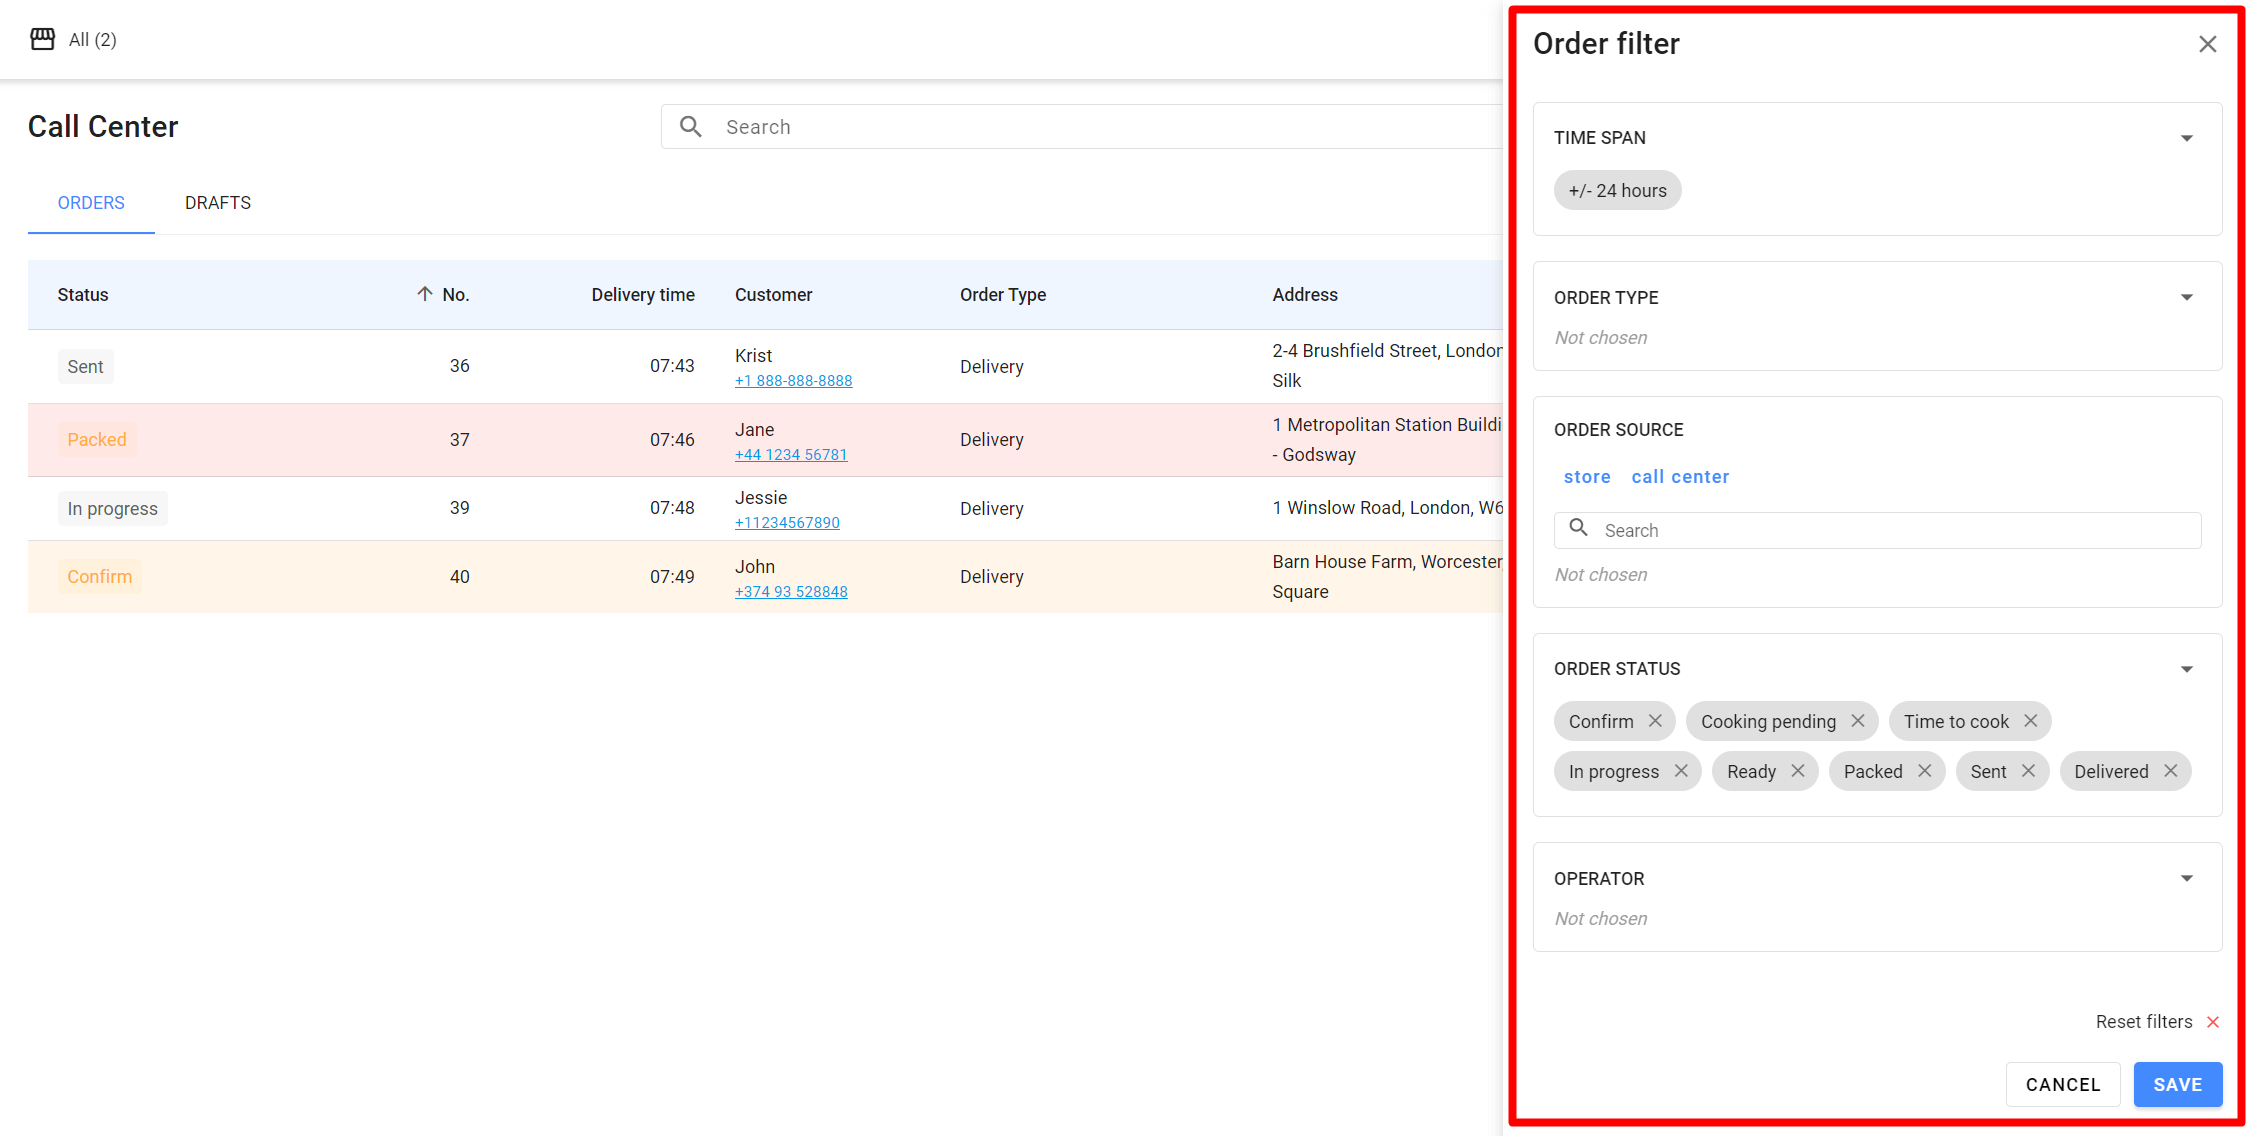Screen dimensions: 2250x1136
Task: Click the Reset filters link
Action: (x=2144, y=1022)
